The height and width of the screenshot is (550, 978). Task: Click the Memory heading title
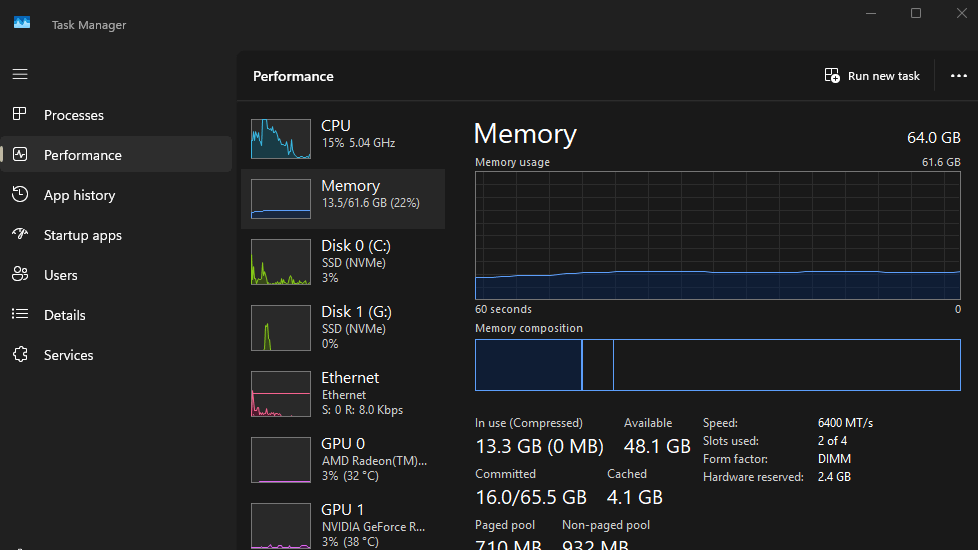click(x=525, y=134)
